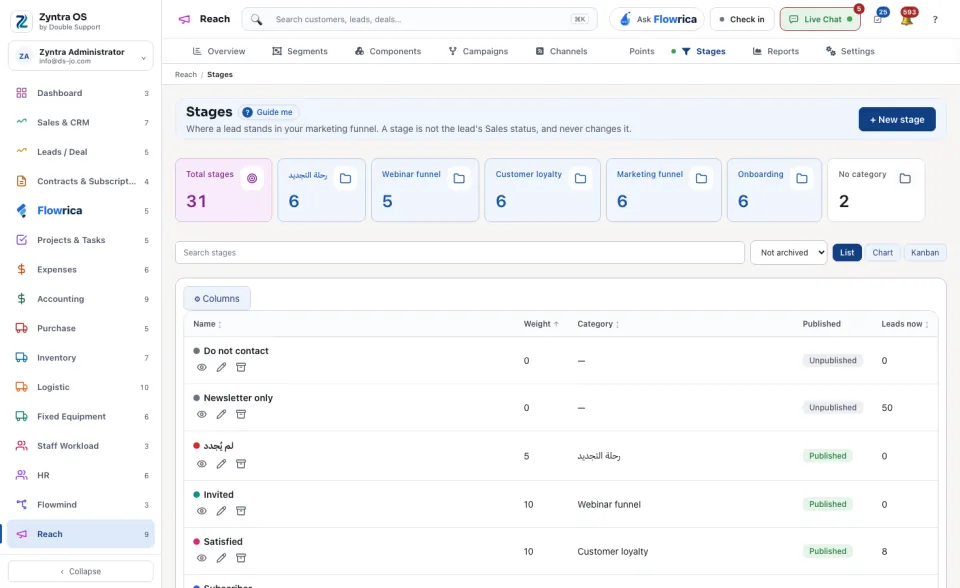
Task: Click the Guide me button
Action: pos(268,112)
